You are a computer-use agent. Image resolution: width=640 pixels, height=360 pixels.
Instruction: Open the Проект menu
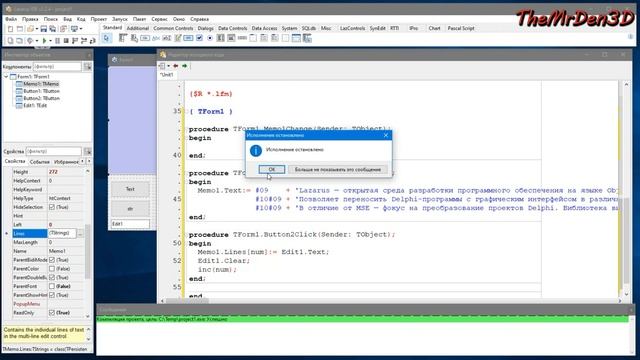98,19
